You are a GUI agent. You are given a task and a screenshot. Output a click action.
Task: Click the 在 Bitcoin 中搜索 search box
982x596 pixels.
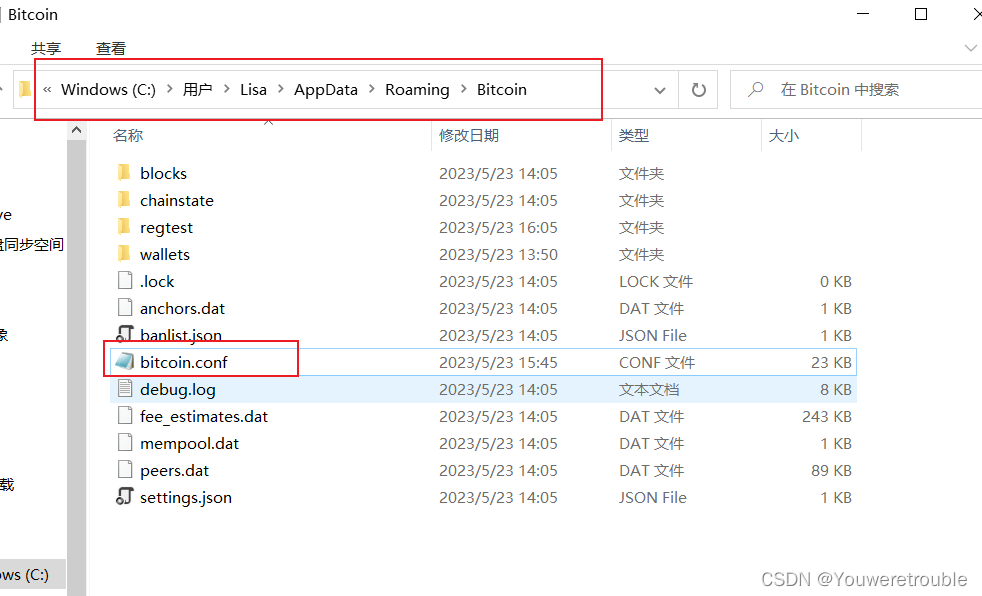point(856,90)
